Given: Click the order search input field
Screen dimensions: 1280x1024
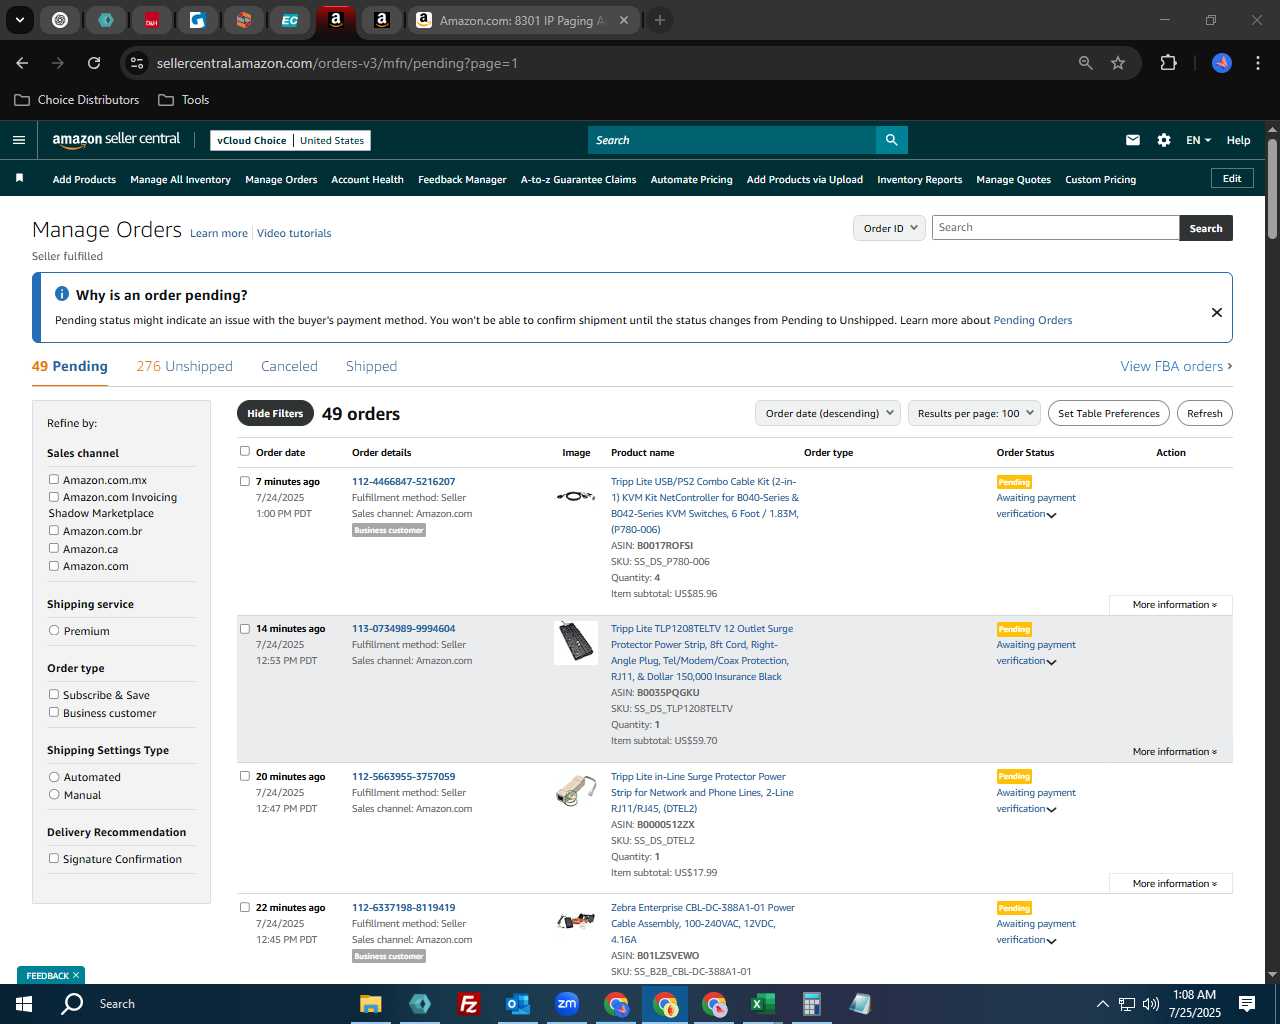Looking at the screenshot, I should (1055, 228).
